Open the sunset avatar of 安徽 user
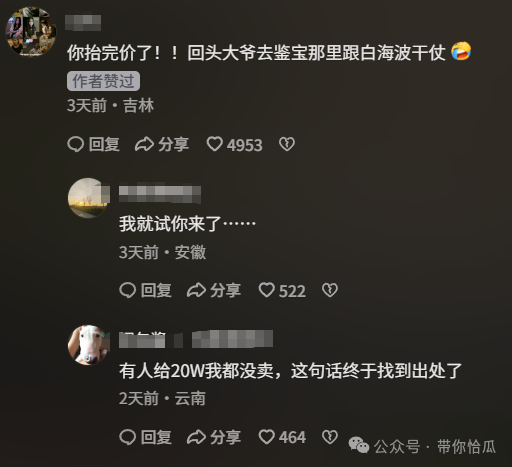 point(88,198)
